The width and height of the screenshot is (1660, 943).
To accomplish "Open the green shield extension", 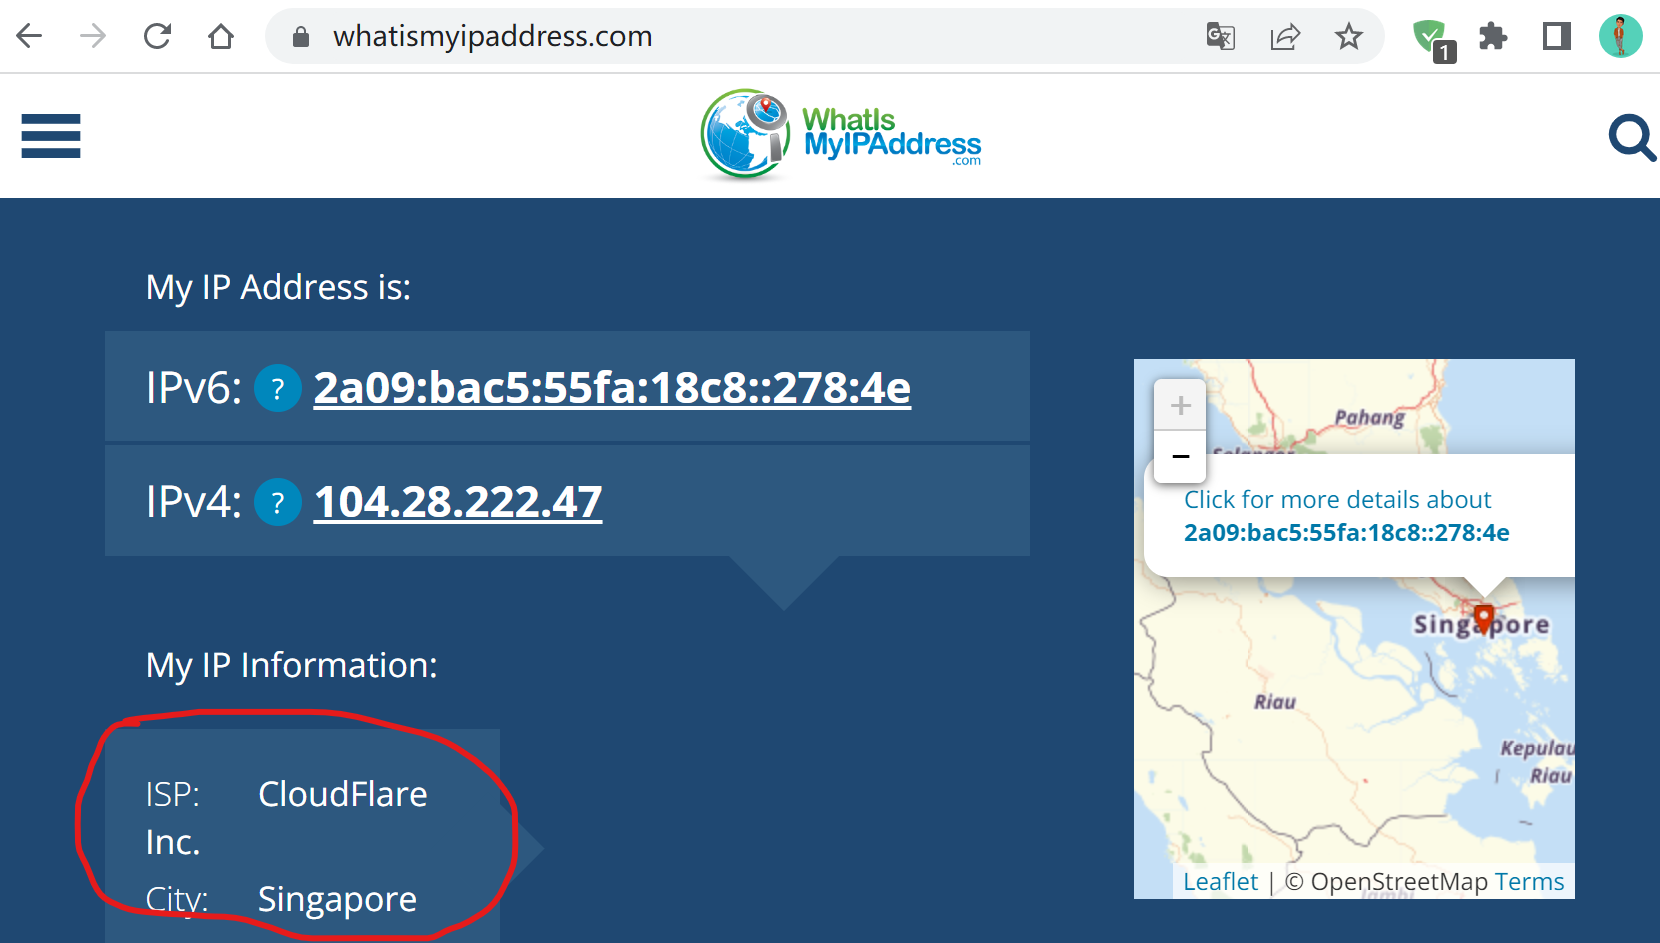I will (x=1430, y=37).
